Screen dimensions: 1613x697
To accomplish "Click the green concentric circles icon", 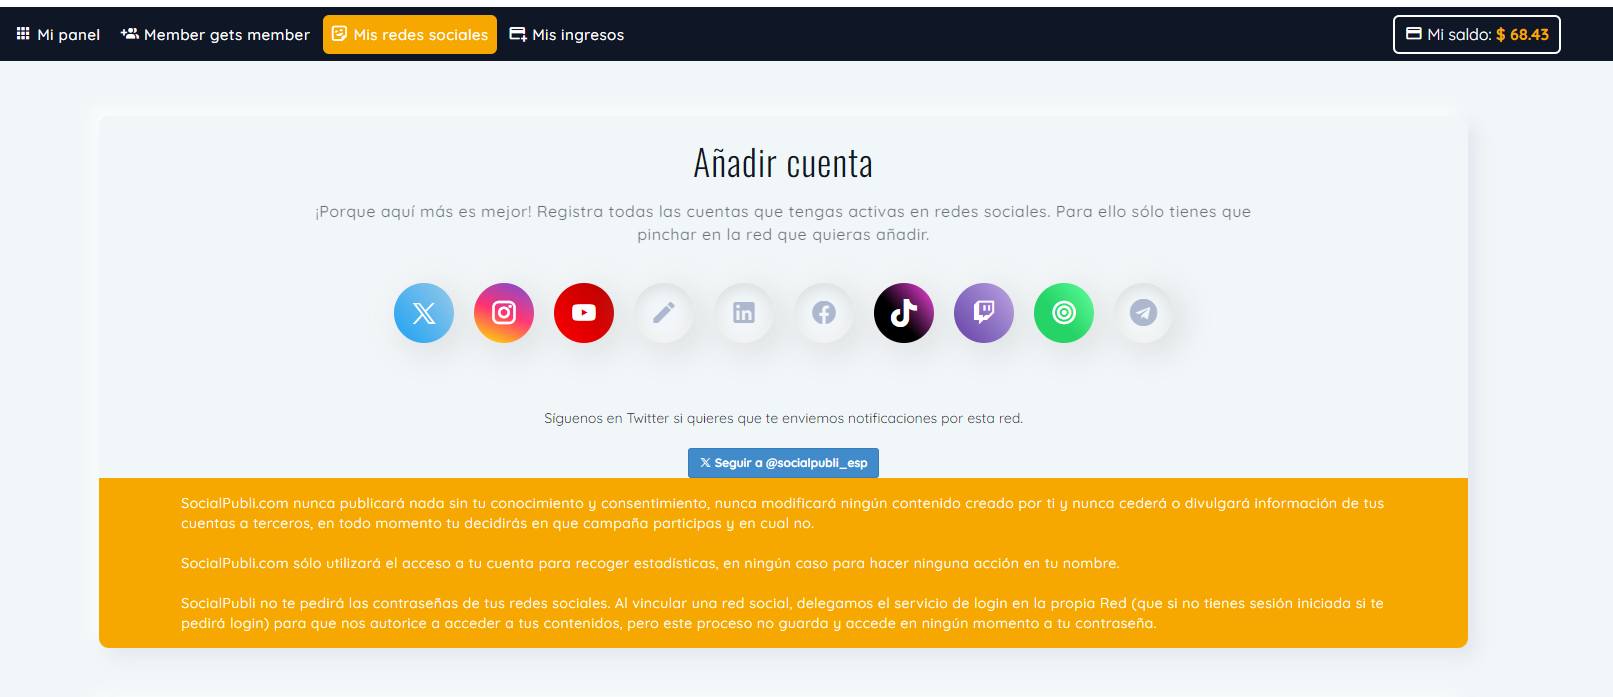I will [x=1064, y=313].
